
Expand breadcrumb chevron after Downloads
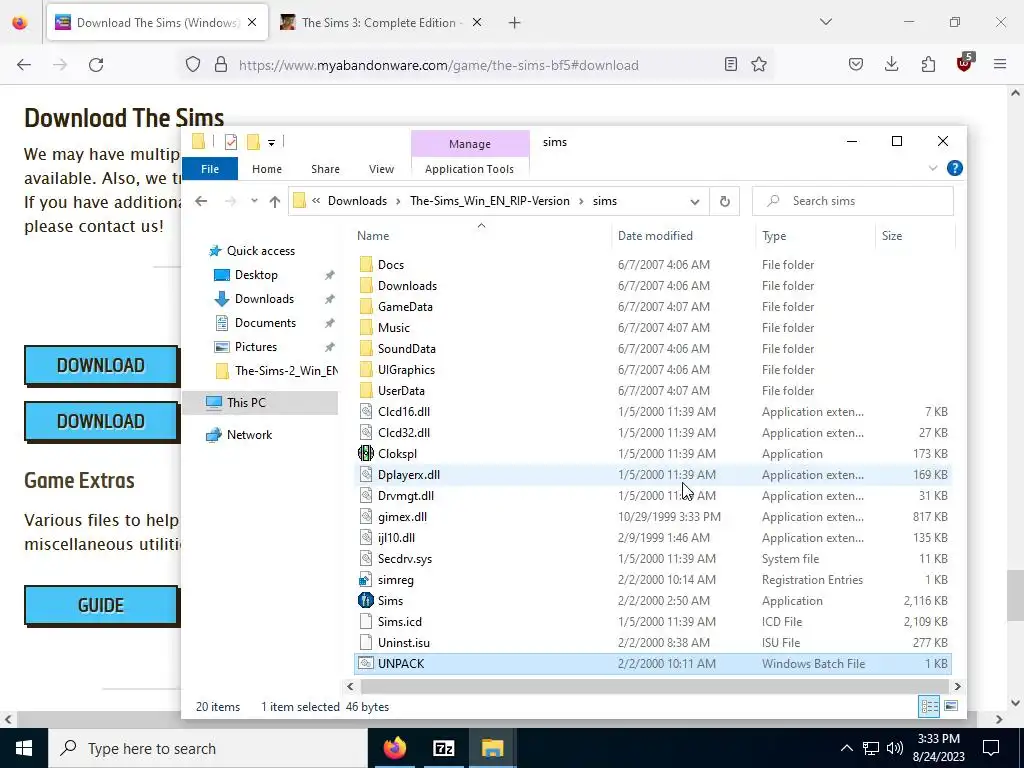[398, 201]
